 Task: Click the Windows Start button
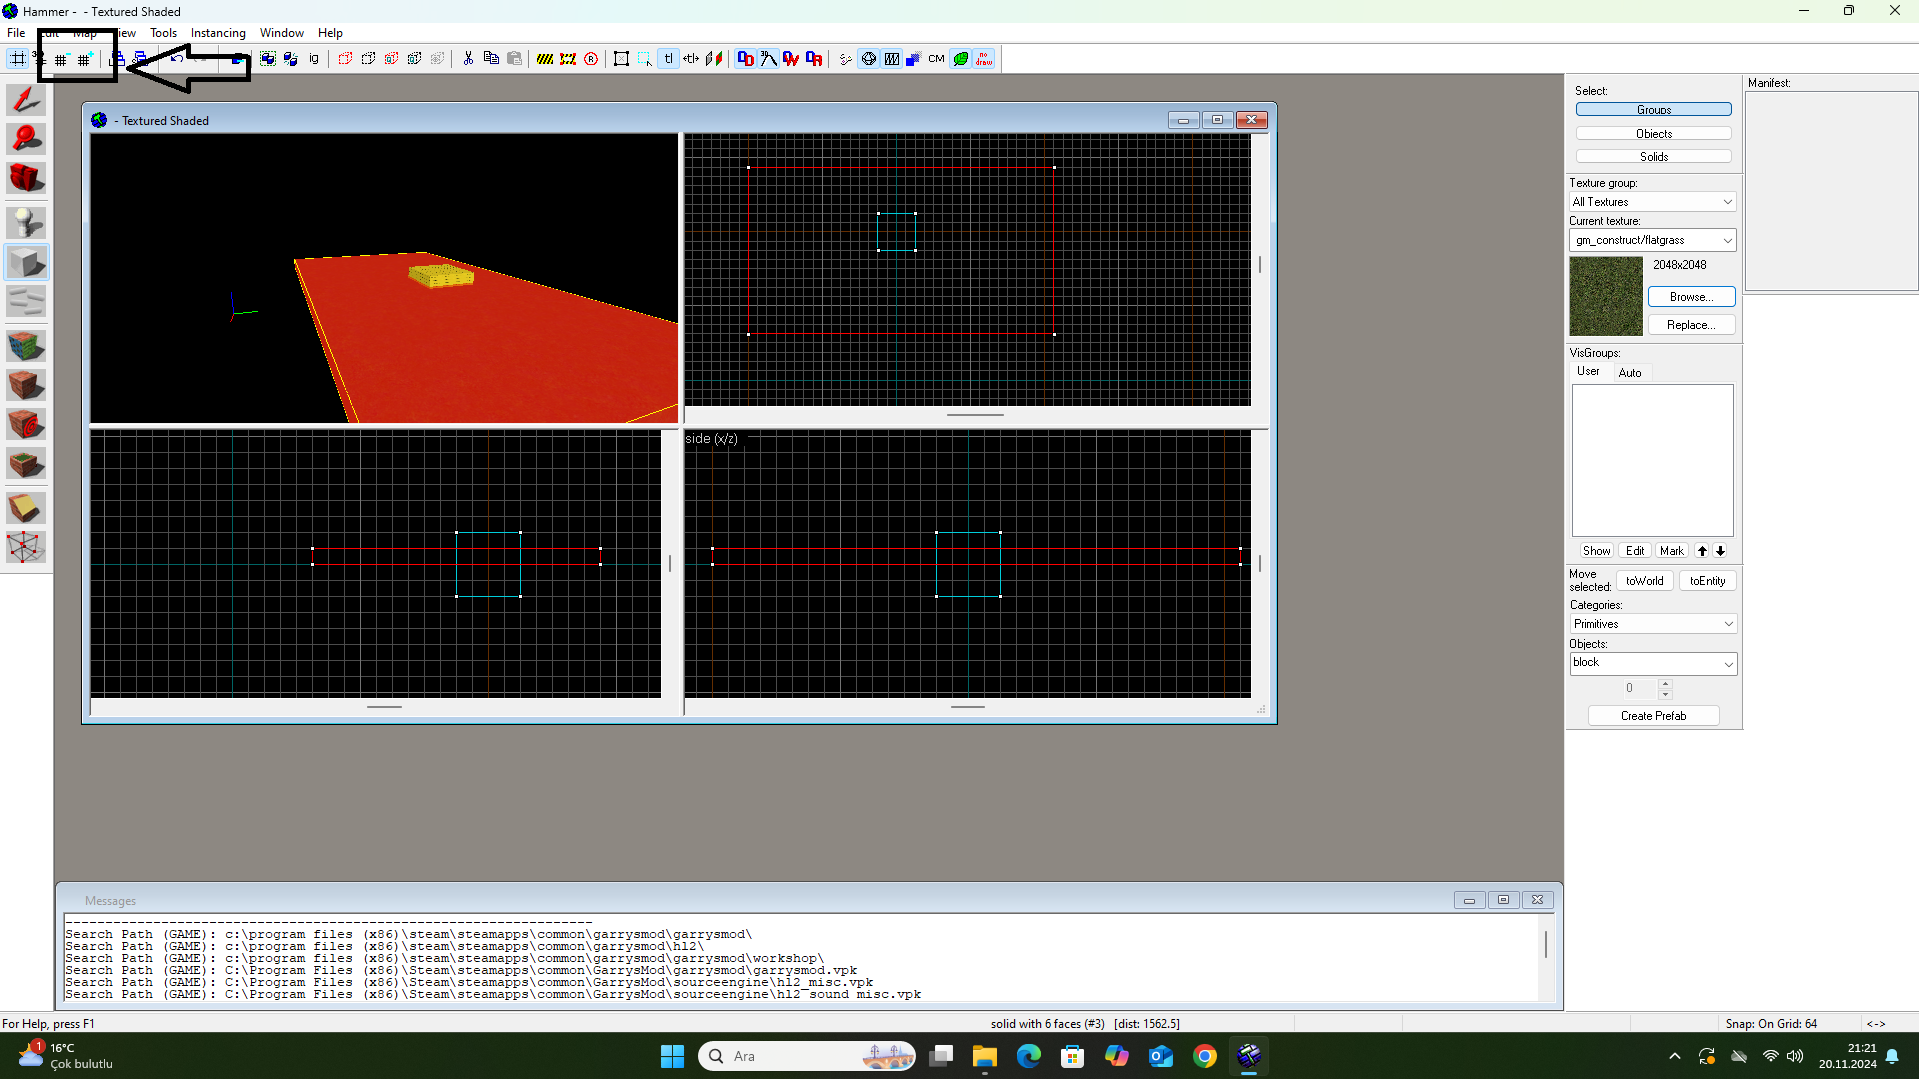[672, 1056]
